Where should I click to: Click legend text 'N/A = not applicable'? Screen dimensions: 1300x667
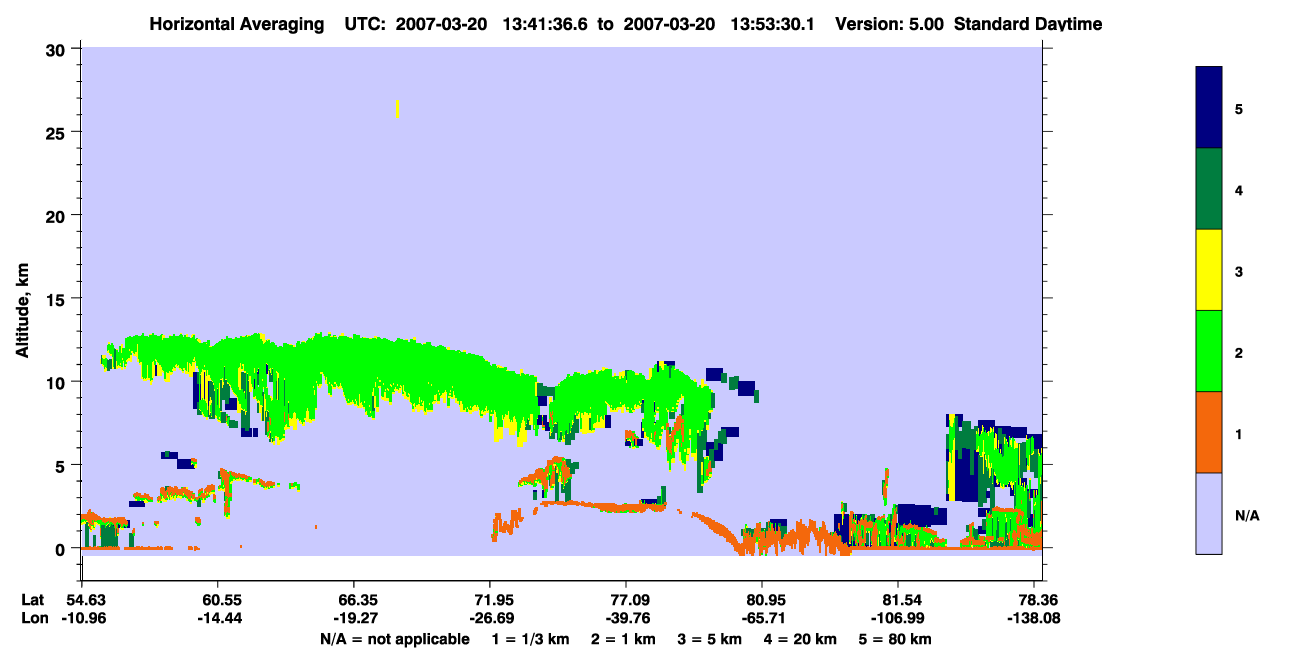tap(394, 639)
